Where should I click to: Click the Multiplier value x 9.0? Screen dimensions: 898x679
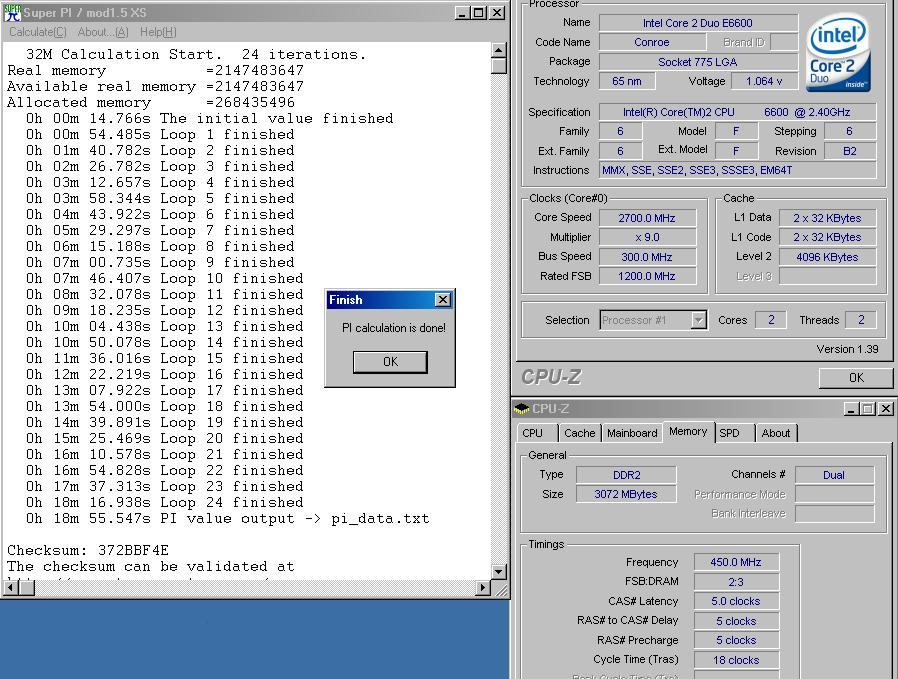[x=647, y=238]
